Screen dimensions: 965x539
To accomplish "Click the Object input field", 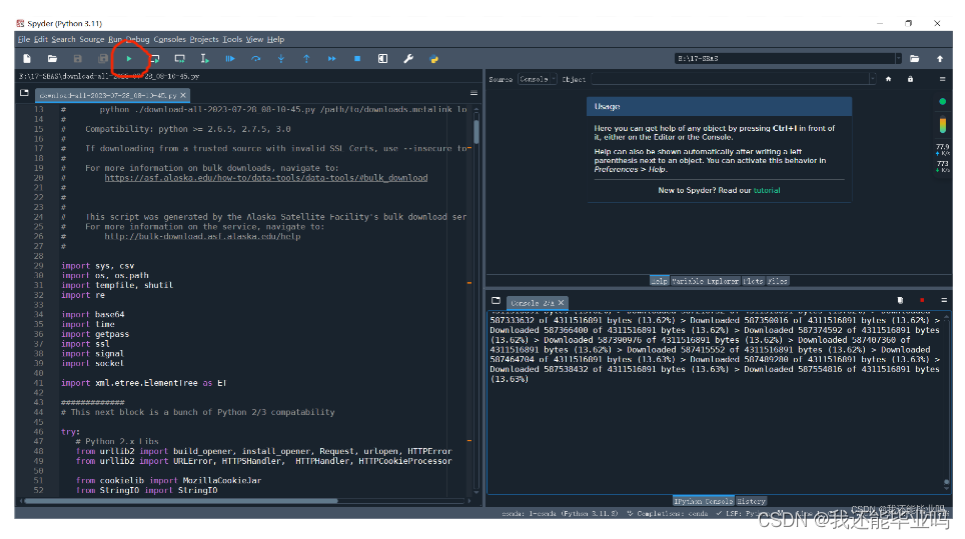I will click(x=730, y=79).
